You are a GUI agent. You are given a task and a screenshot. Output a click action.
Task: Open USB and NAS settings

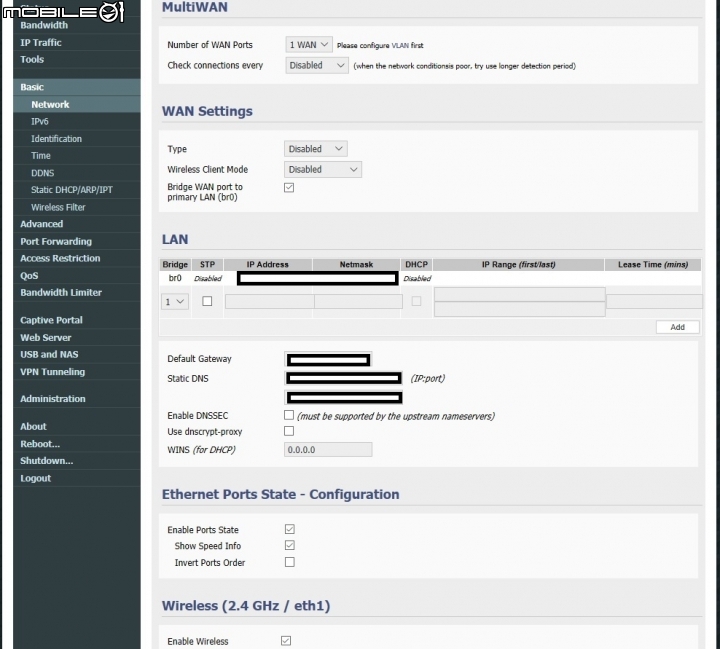click(49, 355)
